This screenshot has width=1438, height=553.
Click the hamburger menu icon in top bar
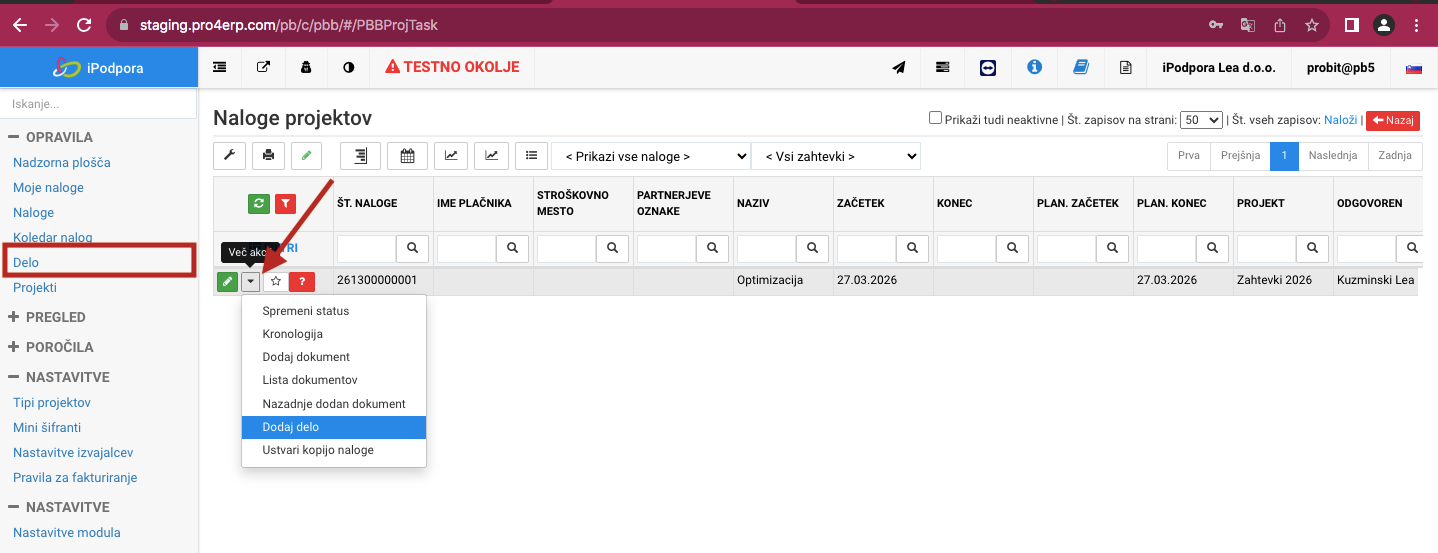coord(220,67)
